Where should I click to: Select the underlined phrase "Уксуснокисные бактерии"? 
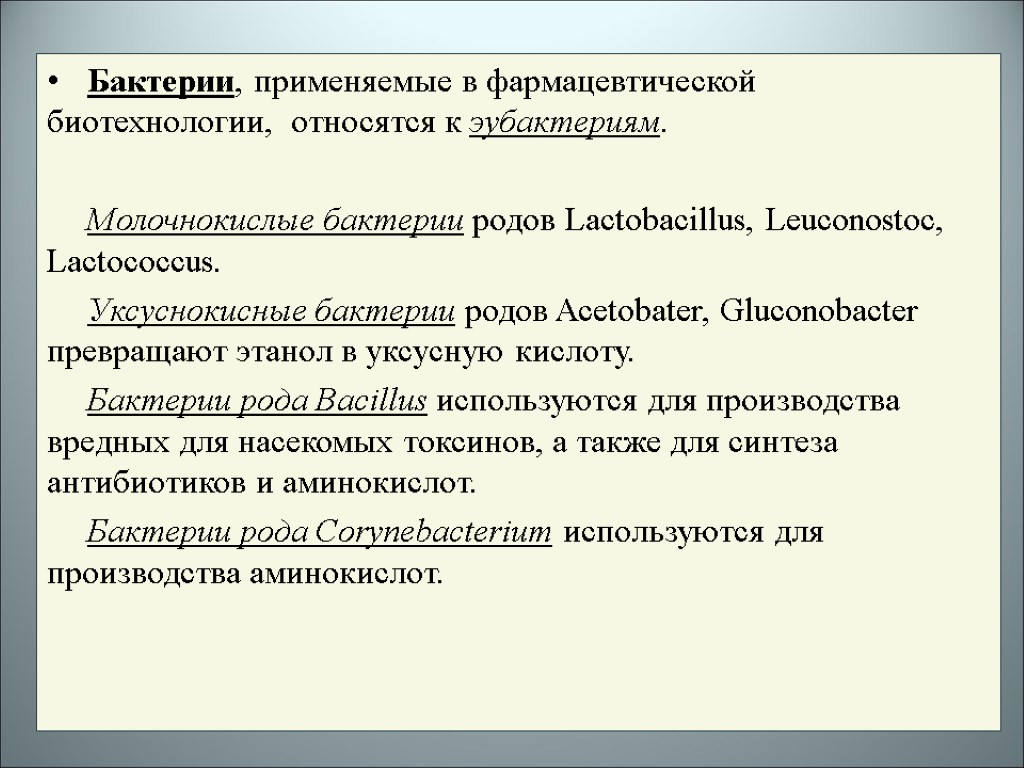tap(272, 312)
